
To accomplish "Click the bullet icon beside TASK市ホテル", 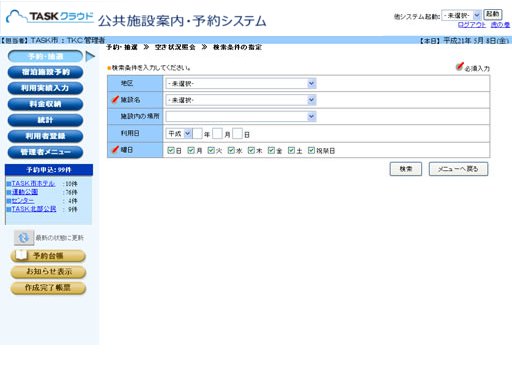I will [x=9, y=184].
